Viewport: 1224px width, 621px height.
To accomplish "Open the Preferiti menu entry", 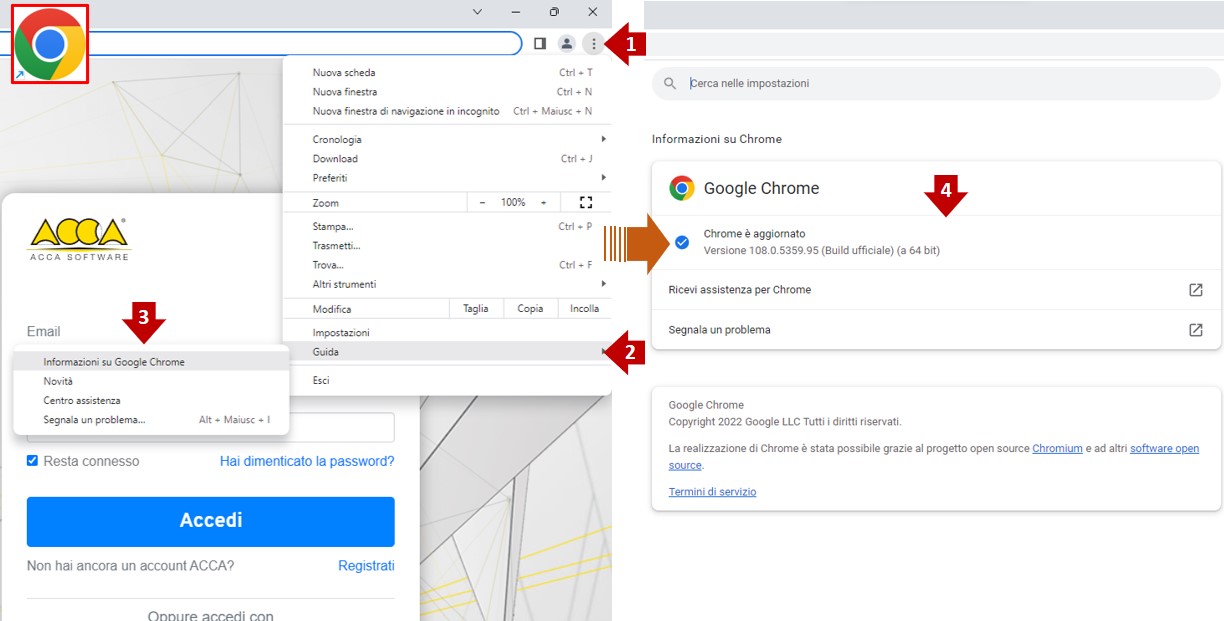I will pyautogui.click(x=330, y=178).
